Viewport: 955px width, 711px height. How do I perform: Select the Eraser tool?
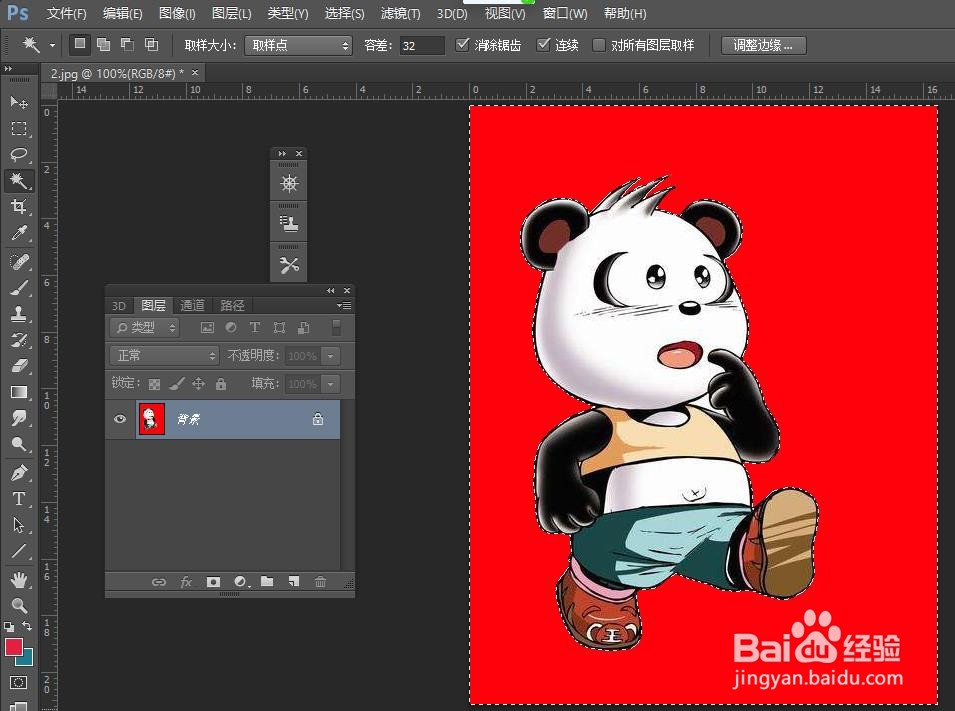tap(19, 366)
